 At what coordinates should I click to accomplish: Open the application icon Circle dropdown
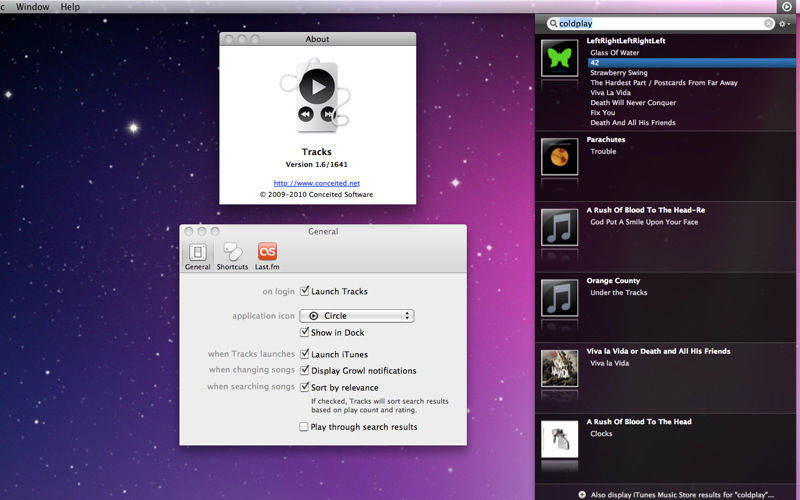(x=357, y=316)
